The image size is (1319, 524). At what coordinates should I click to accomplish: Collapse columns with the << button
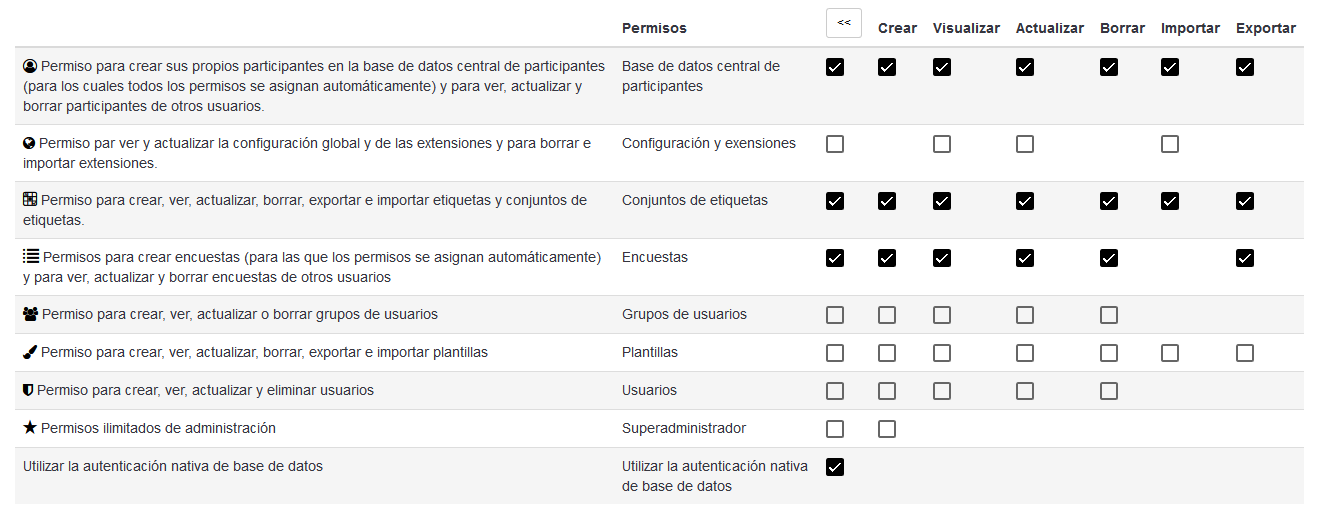844,23
